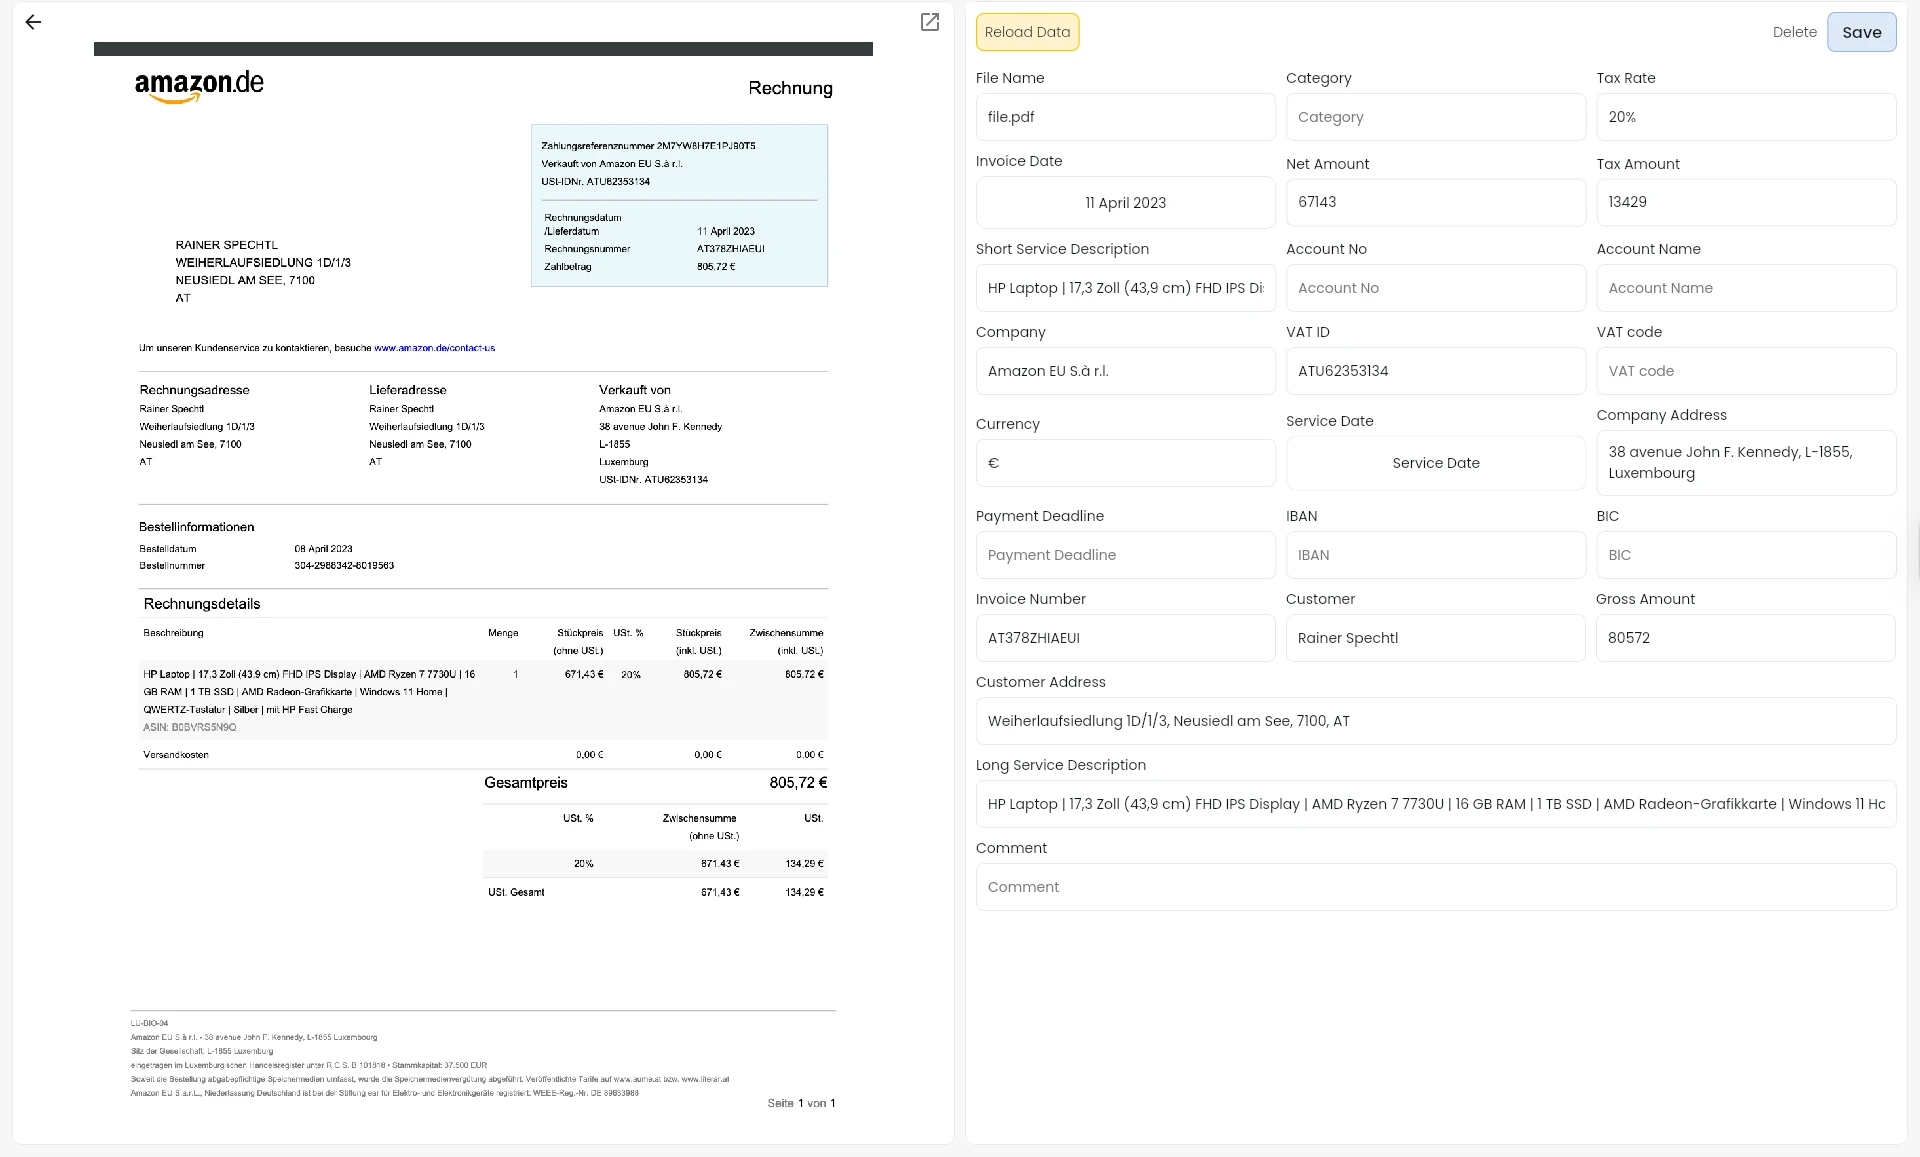Click the Rechnungsnummer AT378ZHIAEUI in blue box
Image resolution: width=1920 pixels, height=1157 pixels.
(x=731, y=249)
